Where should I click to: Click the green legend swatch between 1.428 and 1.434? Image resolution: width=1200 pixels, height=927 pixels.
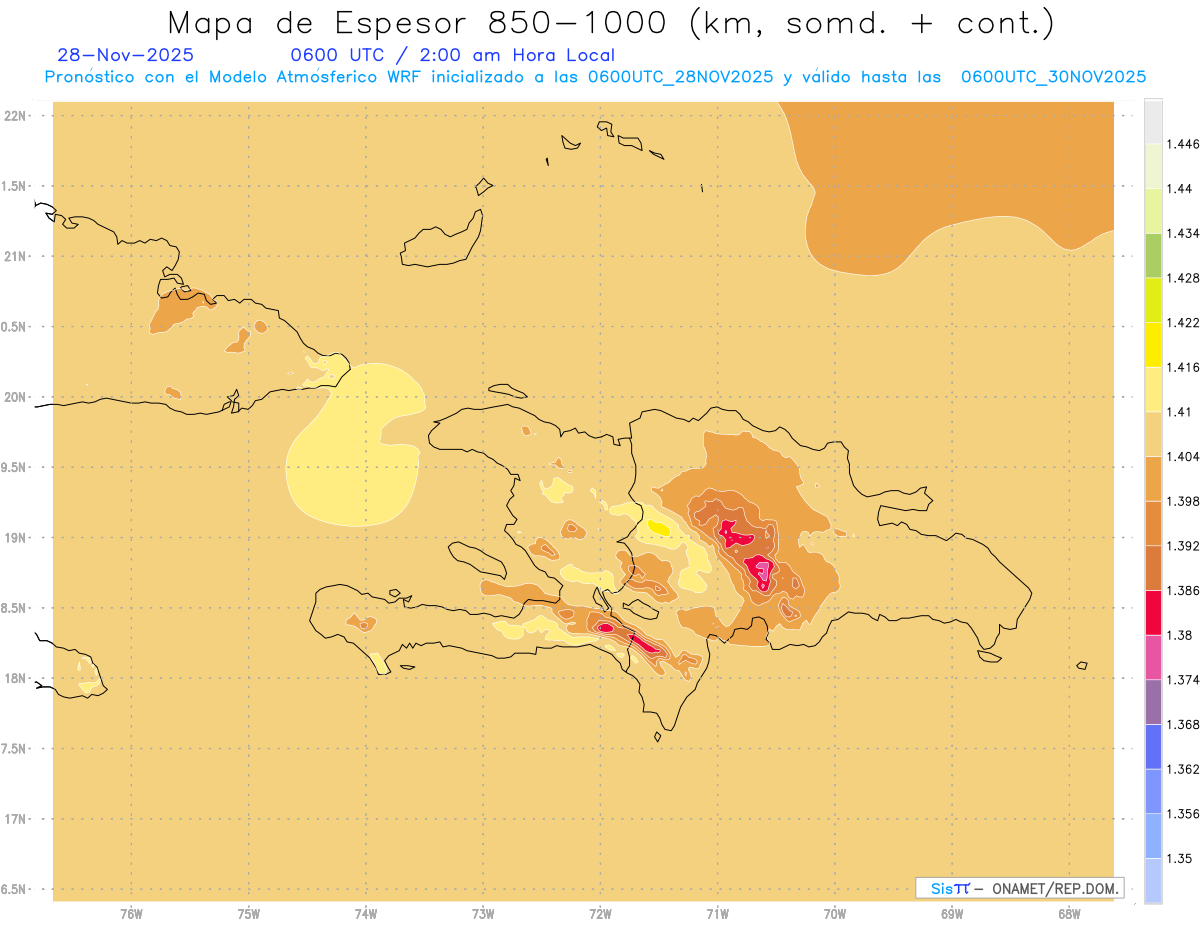click(x=1153, y=255)
